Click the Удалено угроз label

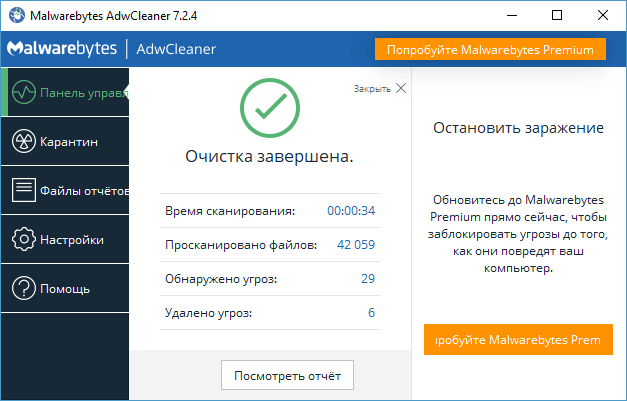pyautogui.click(x=208, y=313)
